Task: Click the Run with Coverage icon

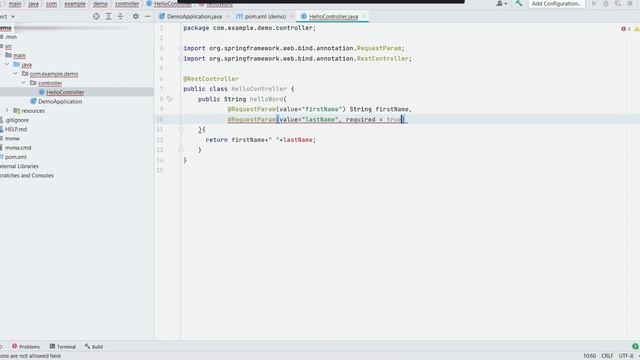Action: 618,4
